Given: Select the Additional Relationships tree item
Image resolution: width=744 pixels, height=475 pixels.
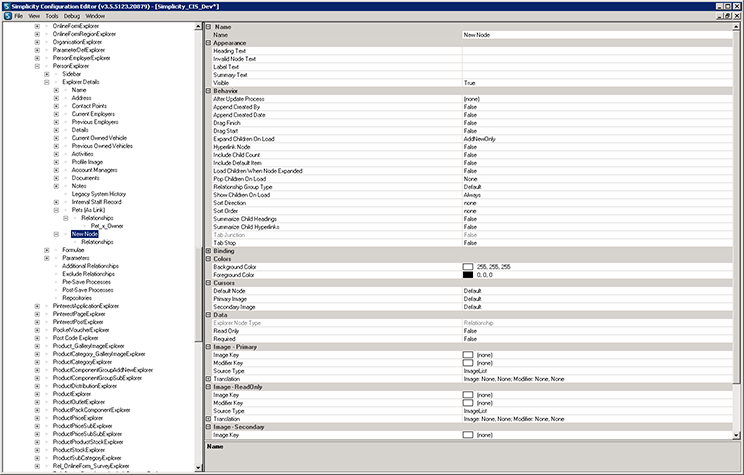Looking at the screenshot, I should pyautogui.click(x=90, y=266).
